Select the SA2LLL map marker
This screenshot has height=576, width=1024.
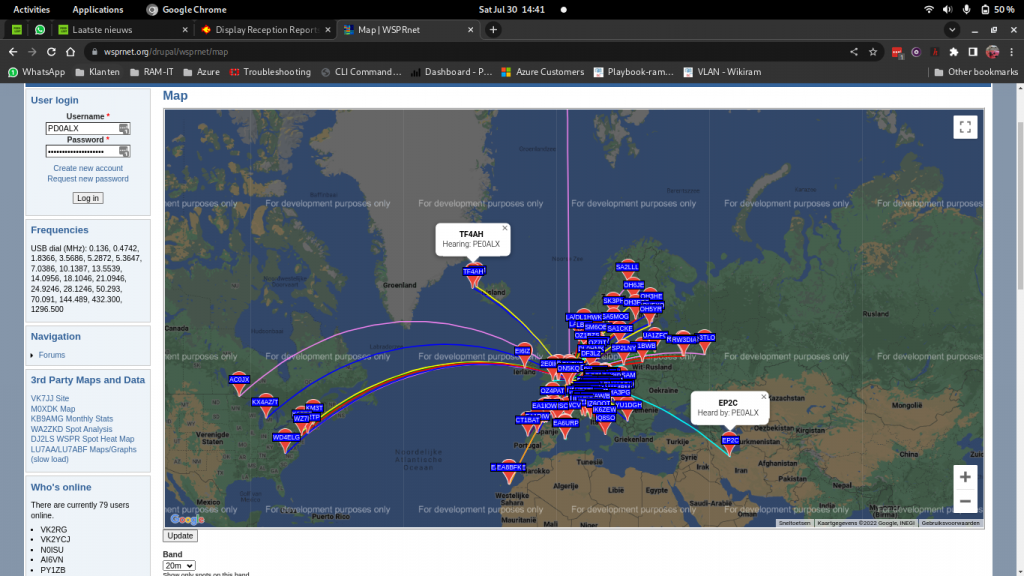click(627, 267)
